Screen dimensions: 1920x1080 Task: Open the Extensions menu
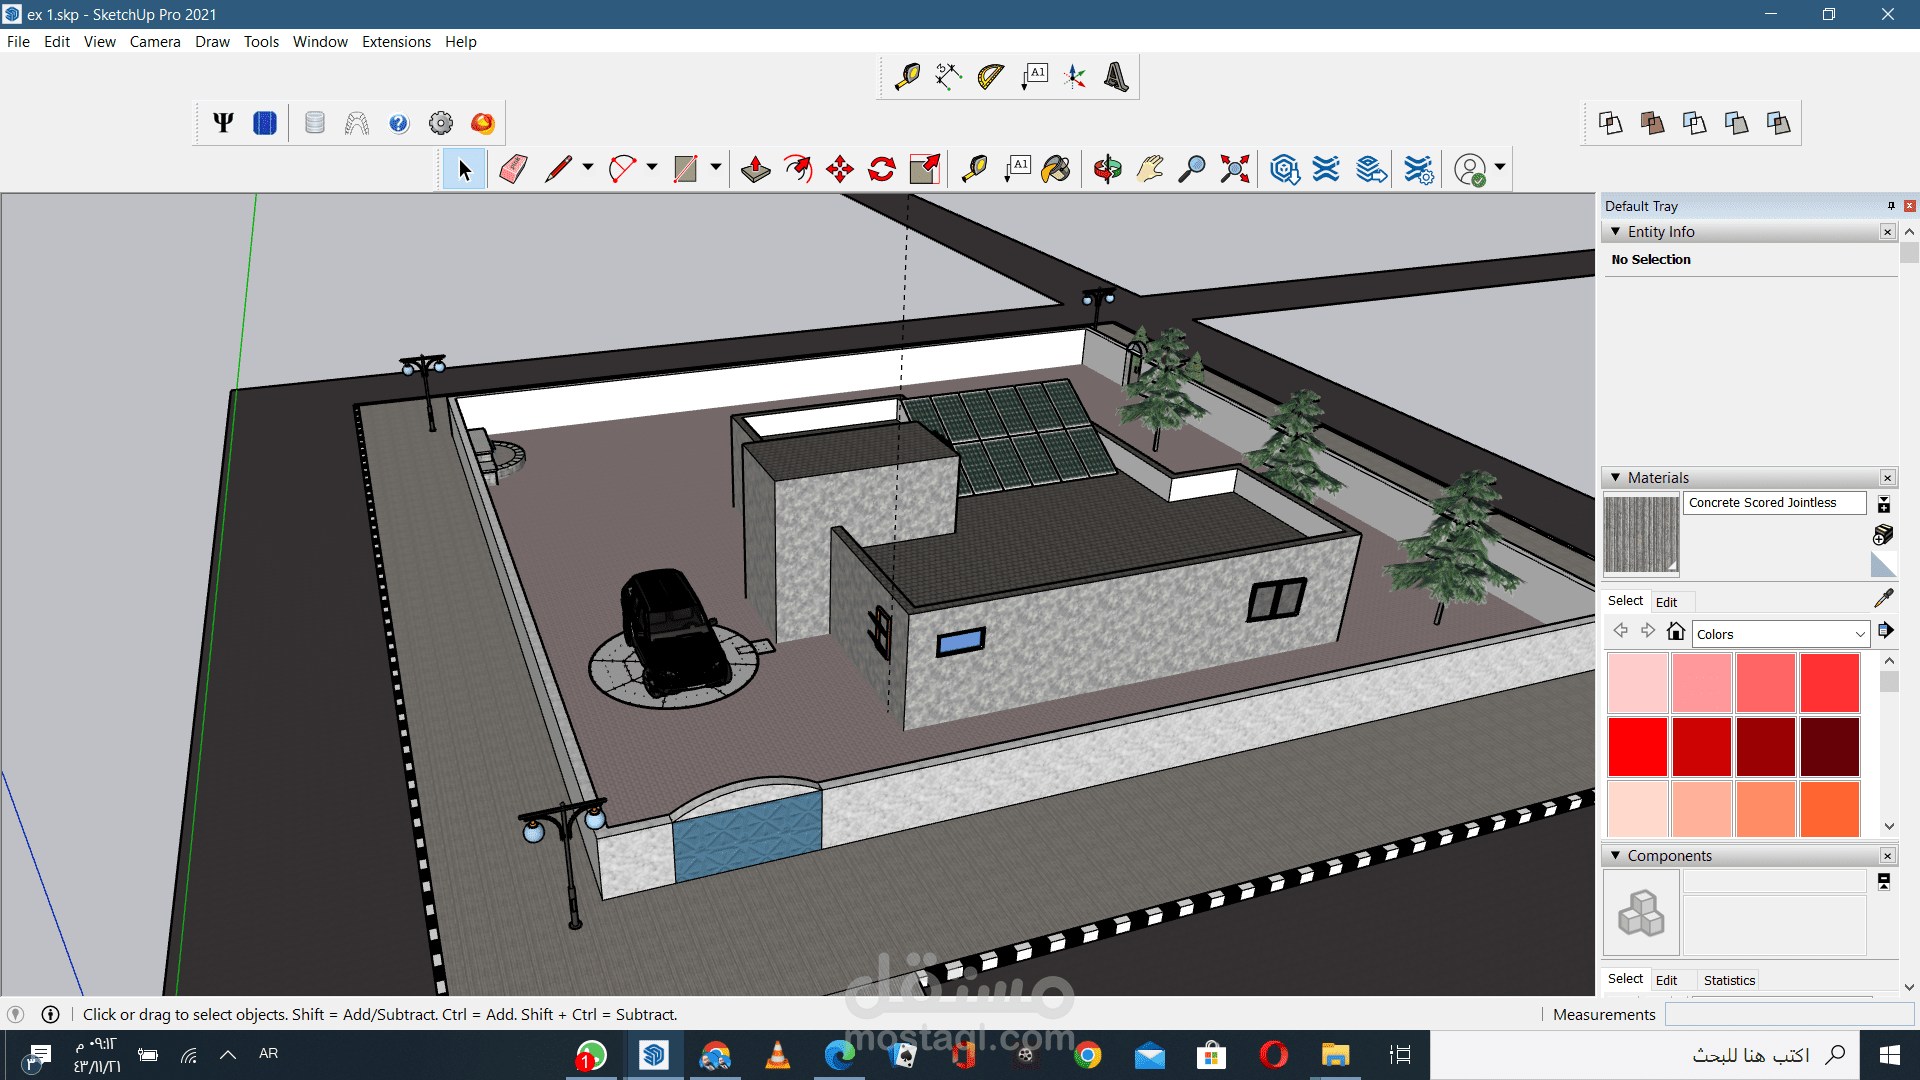coord(396,42)
